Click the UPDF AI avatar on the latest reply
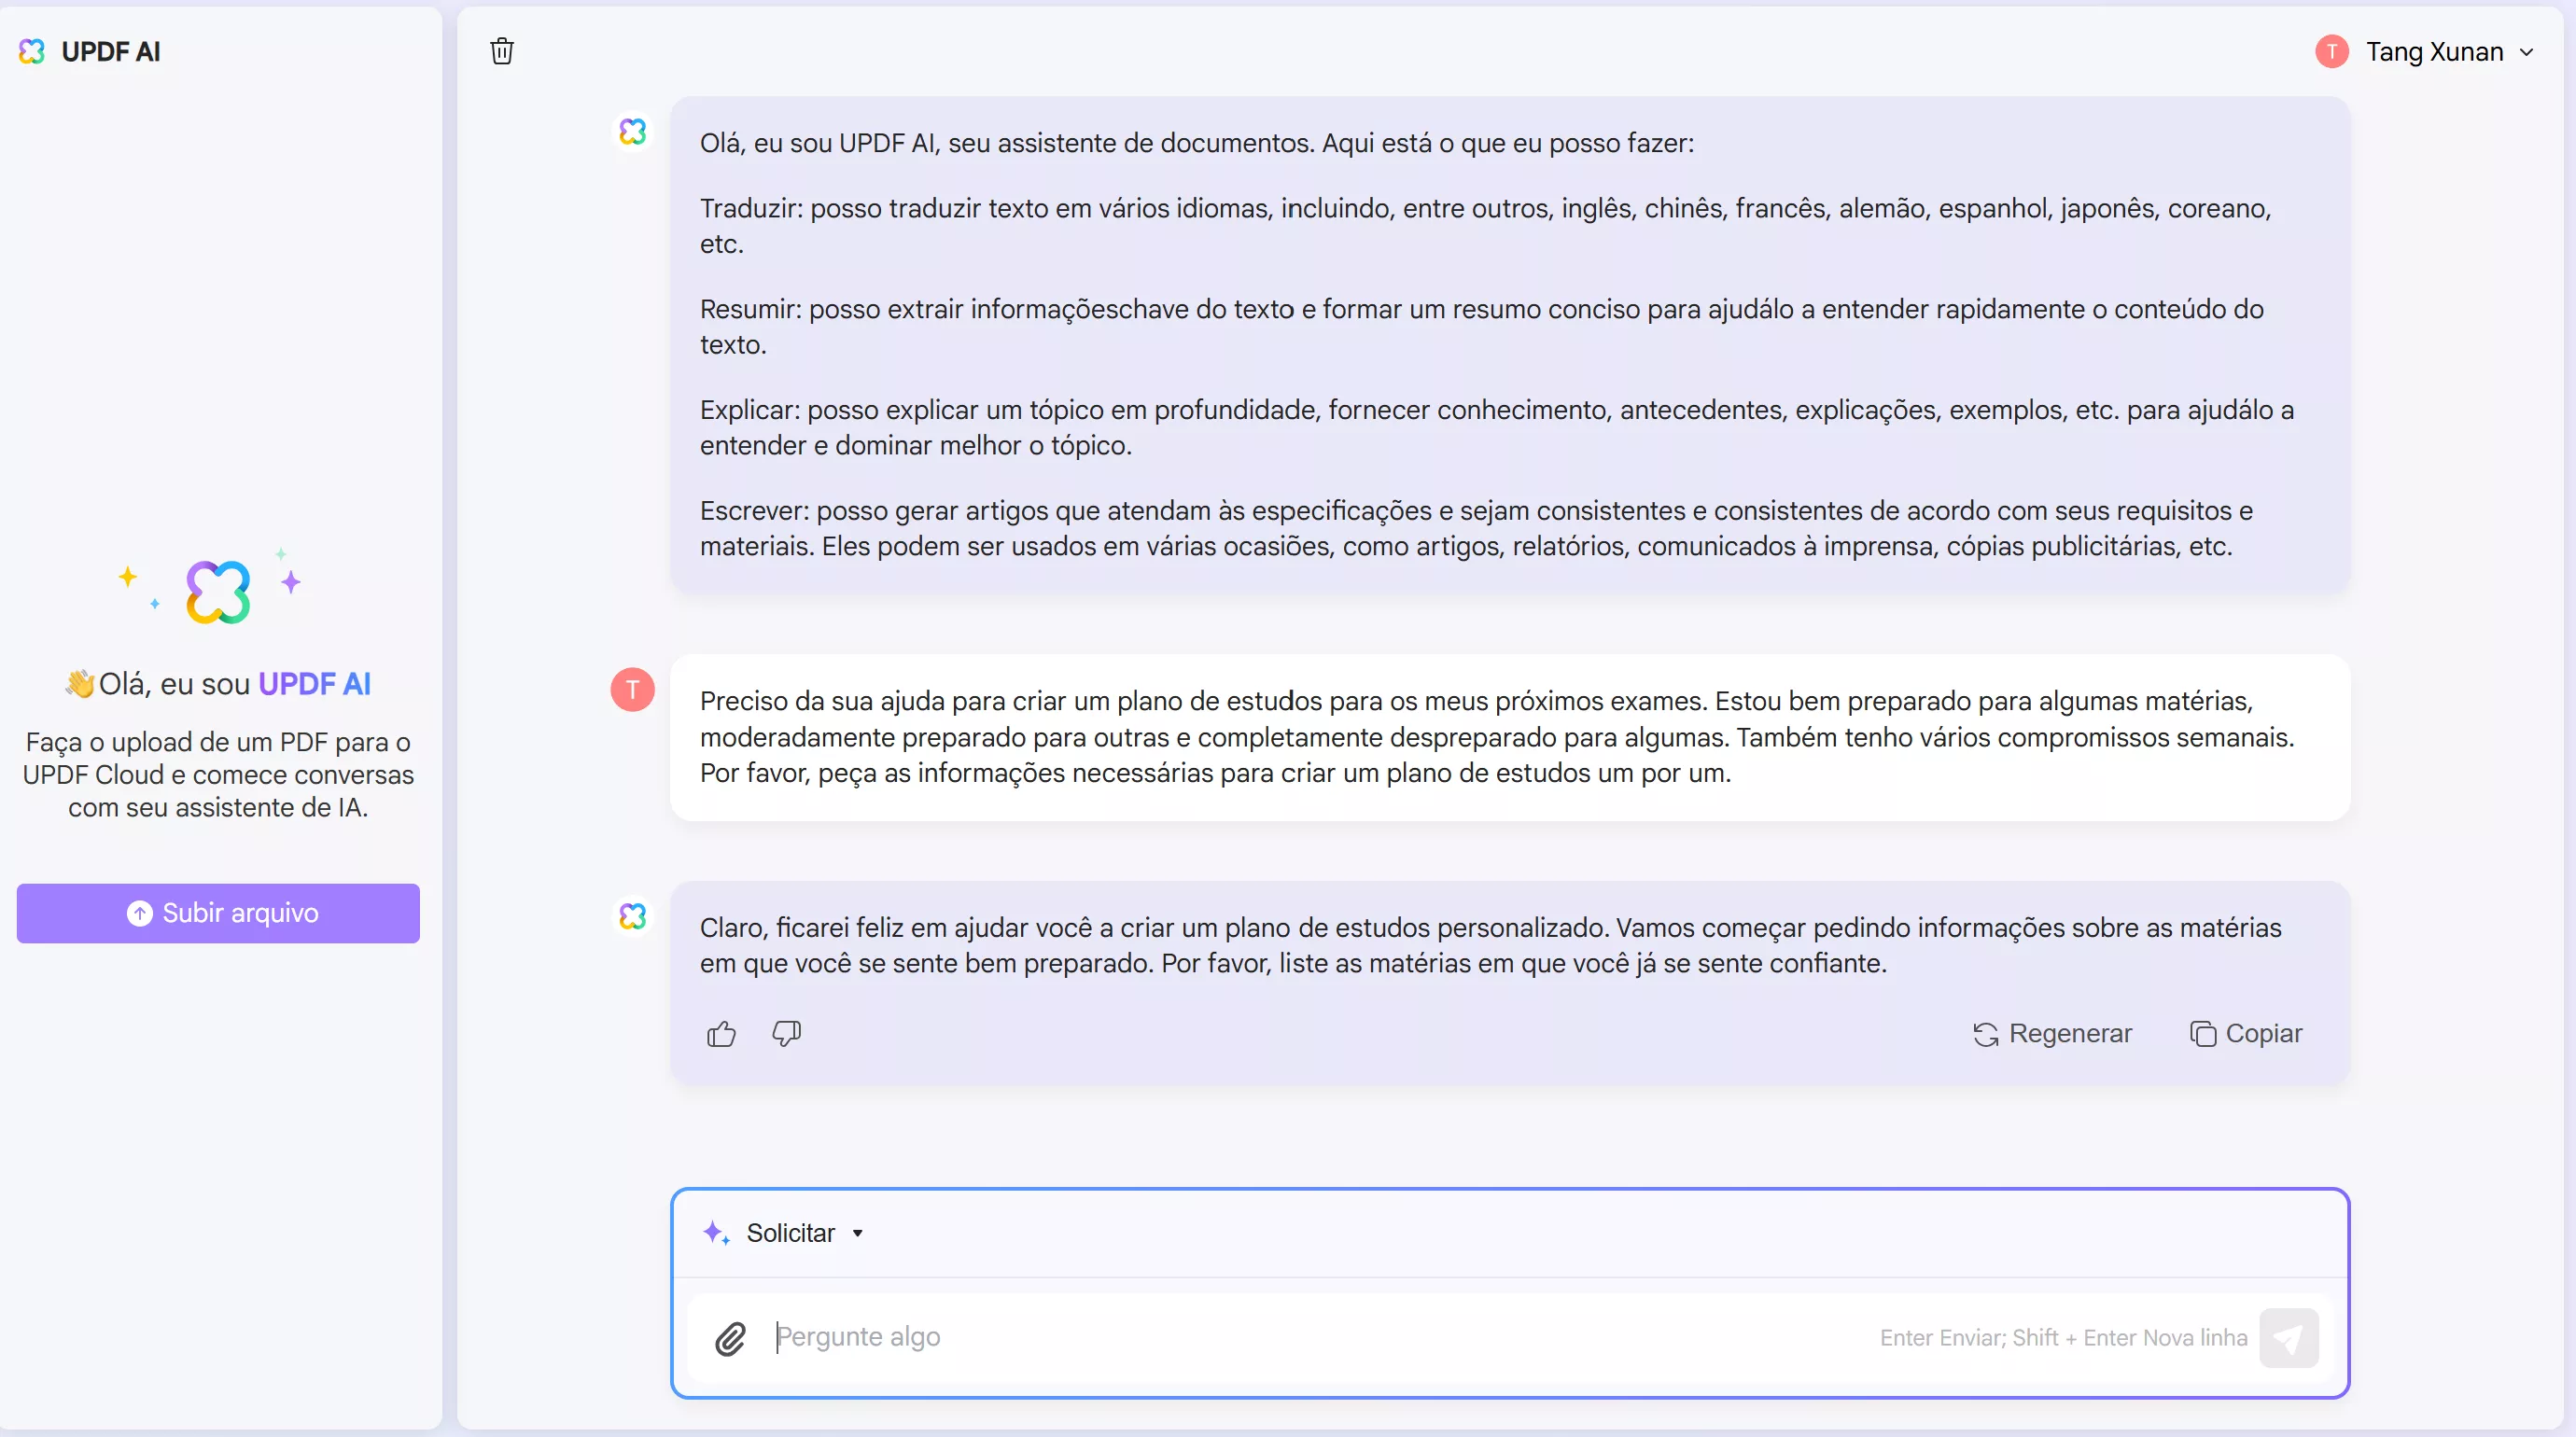 (x=632, y=915)
